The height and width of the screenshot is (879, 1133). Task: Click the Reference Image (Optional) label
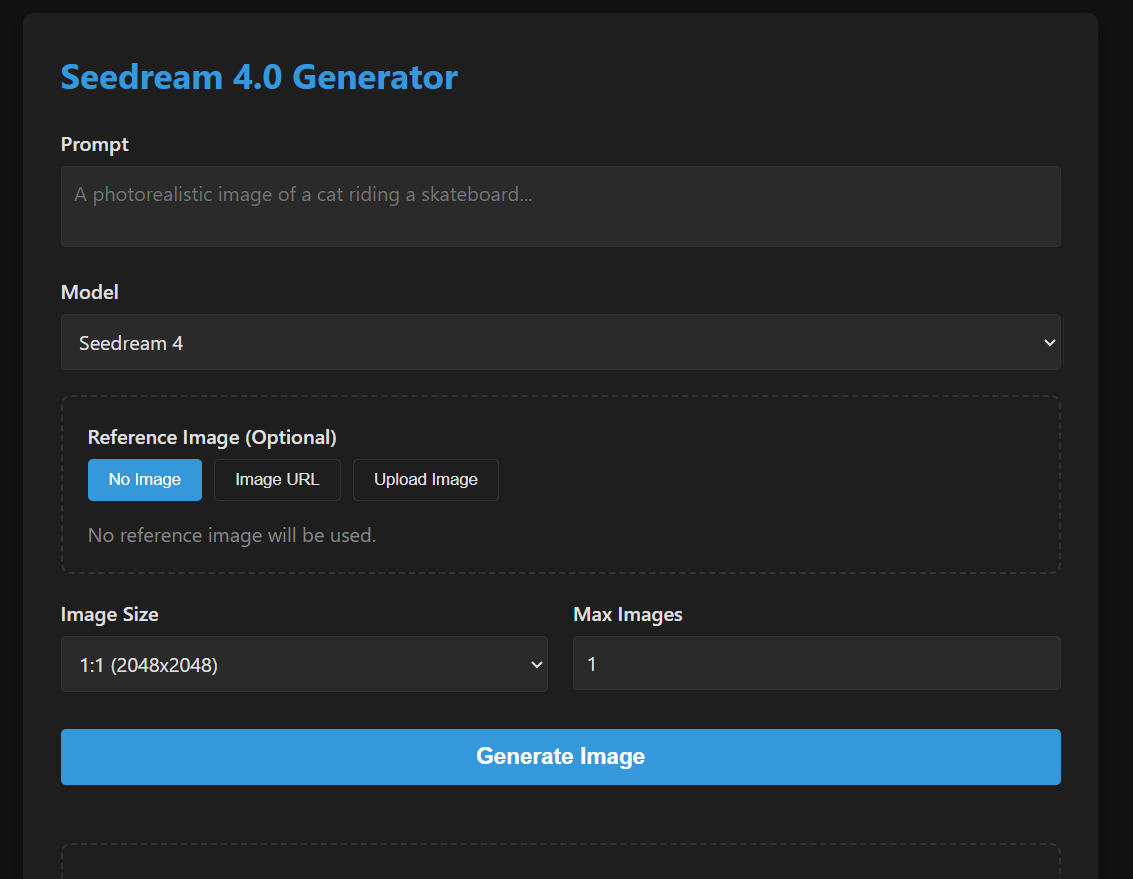pyautogui.click(x=212, y=438)
